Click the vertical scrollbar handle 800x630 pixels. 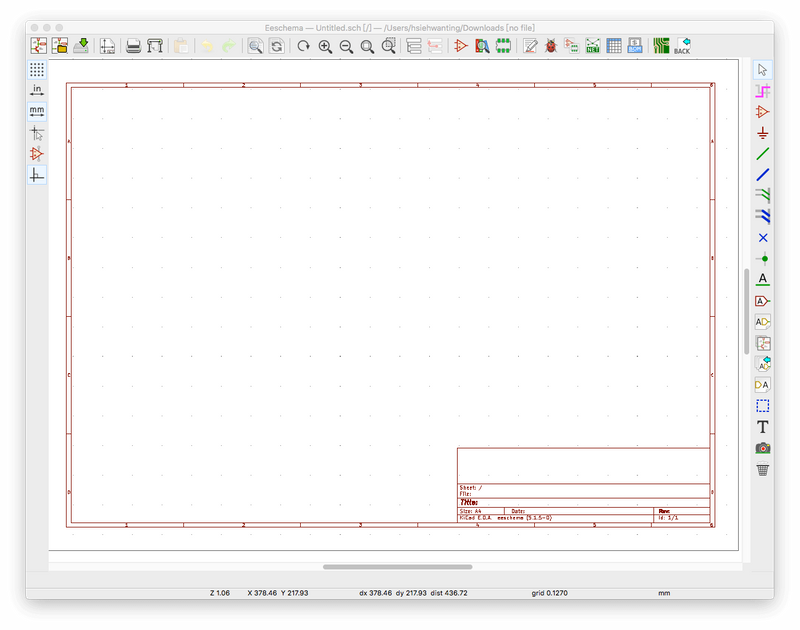click(x=745, y=310)
